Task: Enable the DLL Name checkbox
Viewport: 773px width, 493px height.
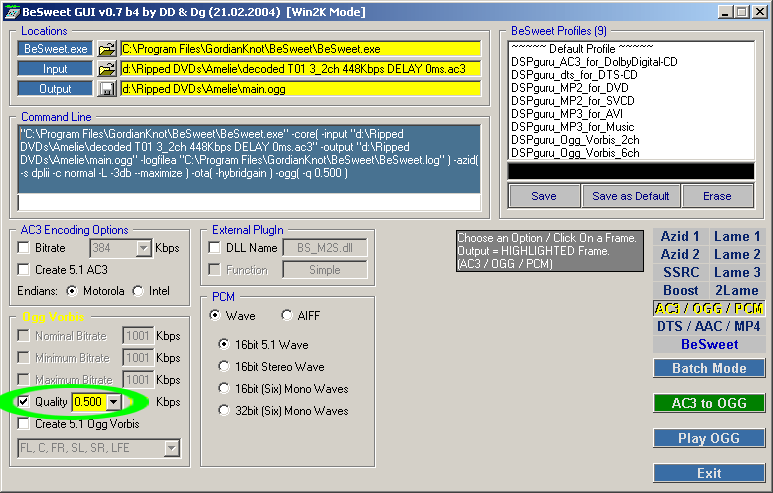Action: pyautogui.click(x=214, y=247)
